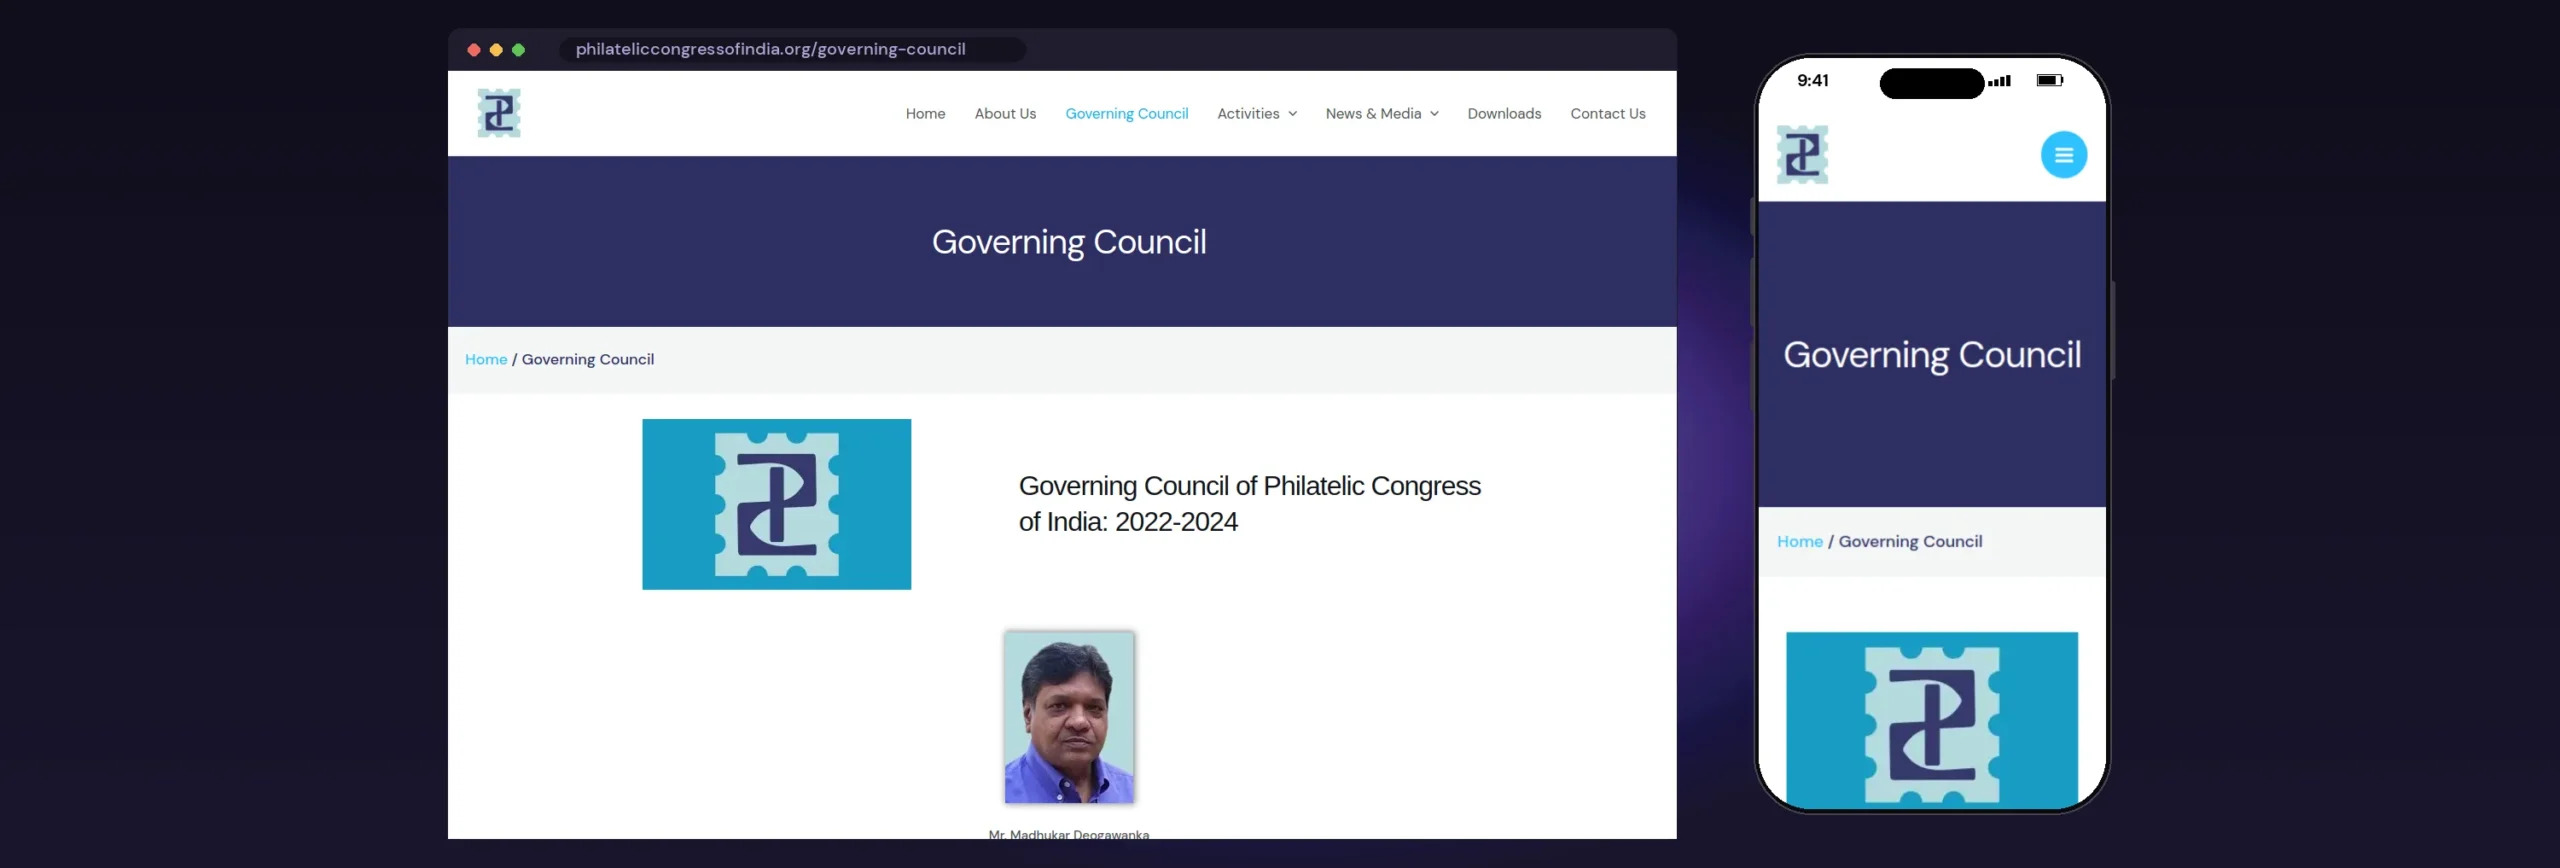
Task: Tap the logo in the mobile header
Action: click(1802, 155)
